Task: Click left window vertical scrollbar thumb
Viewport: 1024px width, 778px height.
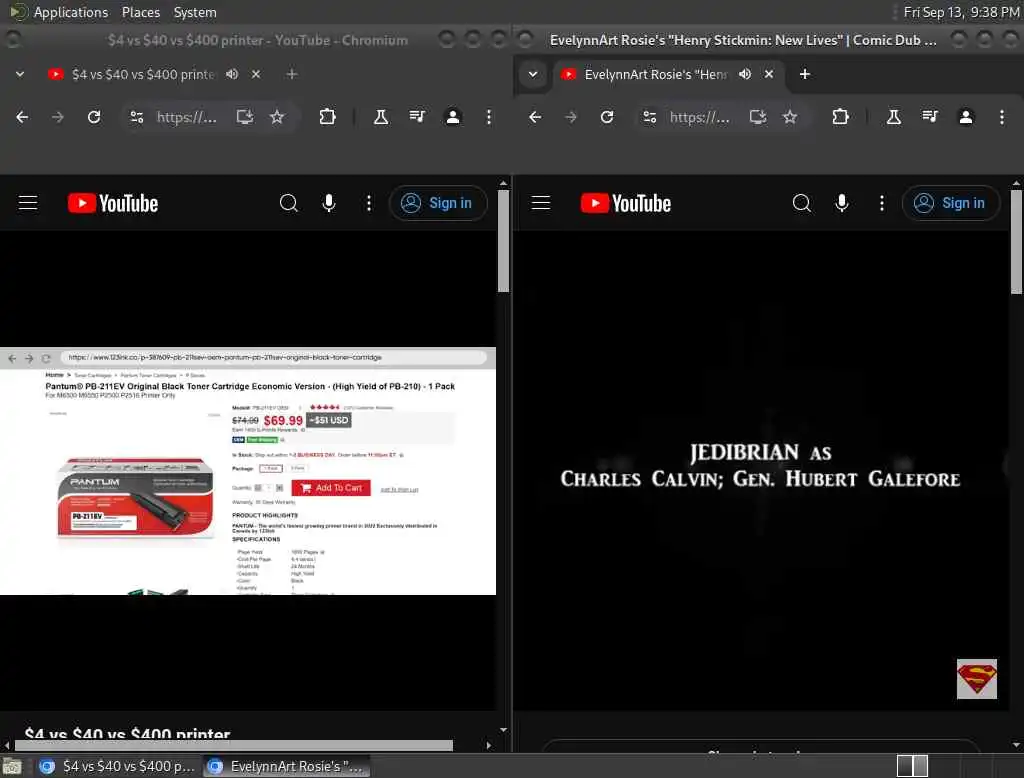Action: coord(503,241)
